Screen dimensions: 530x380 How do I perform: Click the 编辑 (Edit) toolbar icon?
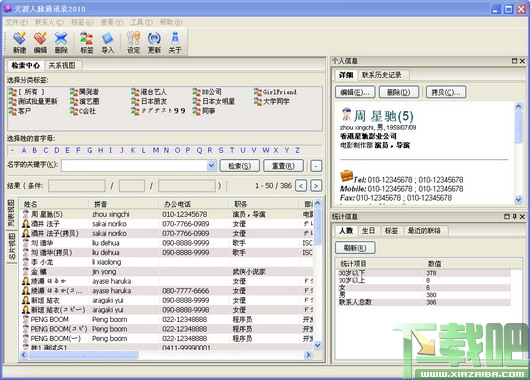[x=40, y=42]
